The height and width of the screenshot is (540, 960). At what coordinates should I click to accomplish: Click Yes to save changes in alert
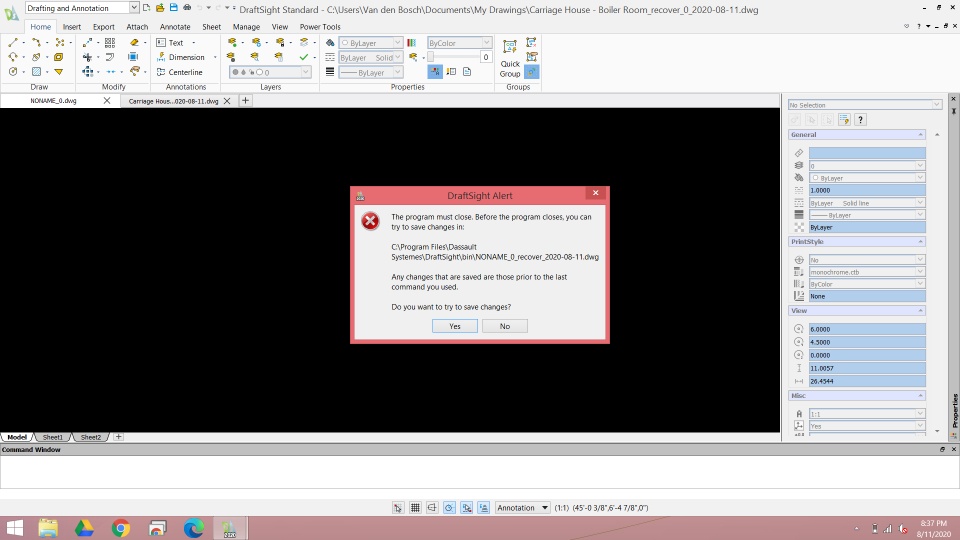coord(455,326)
